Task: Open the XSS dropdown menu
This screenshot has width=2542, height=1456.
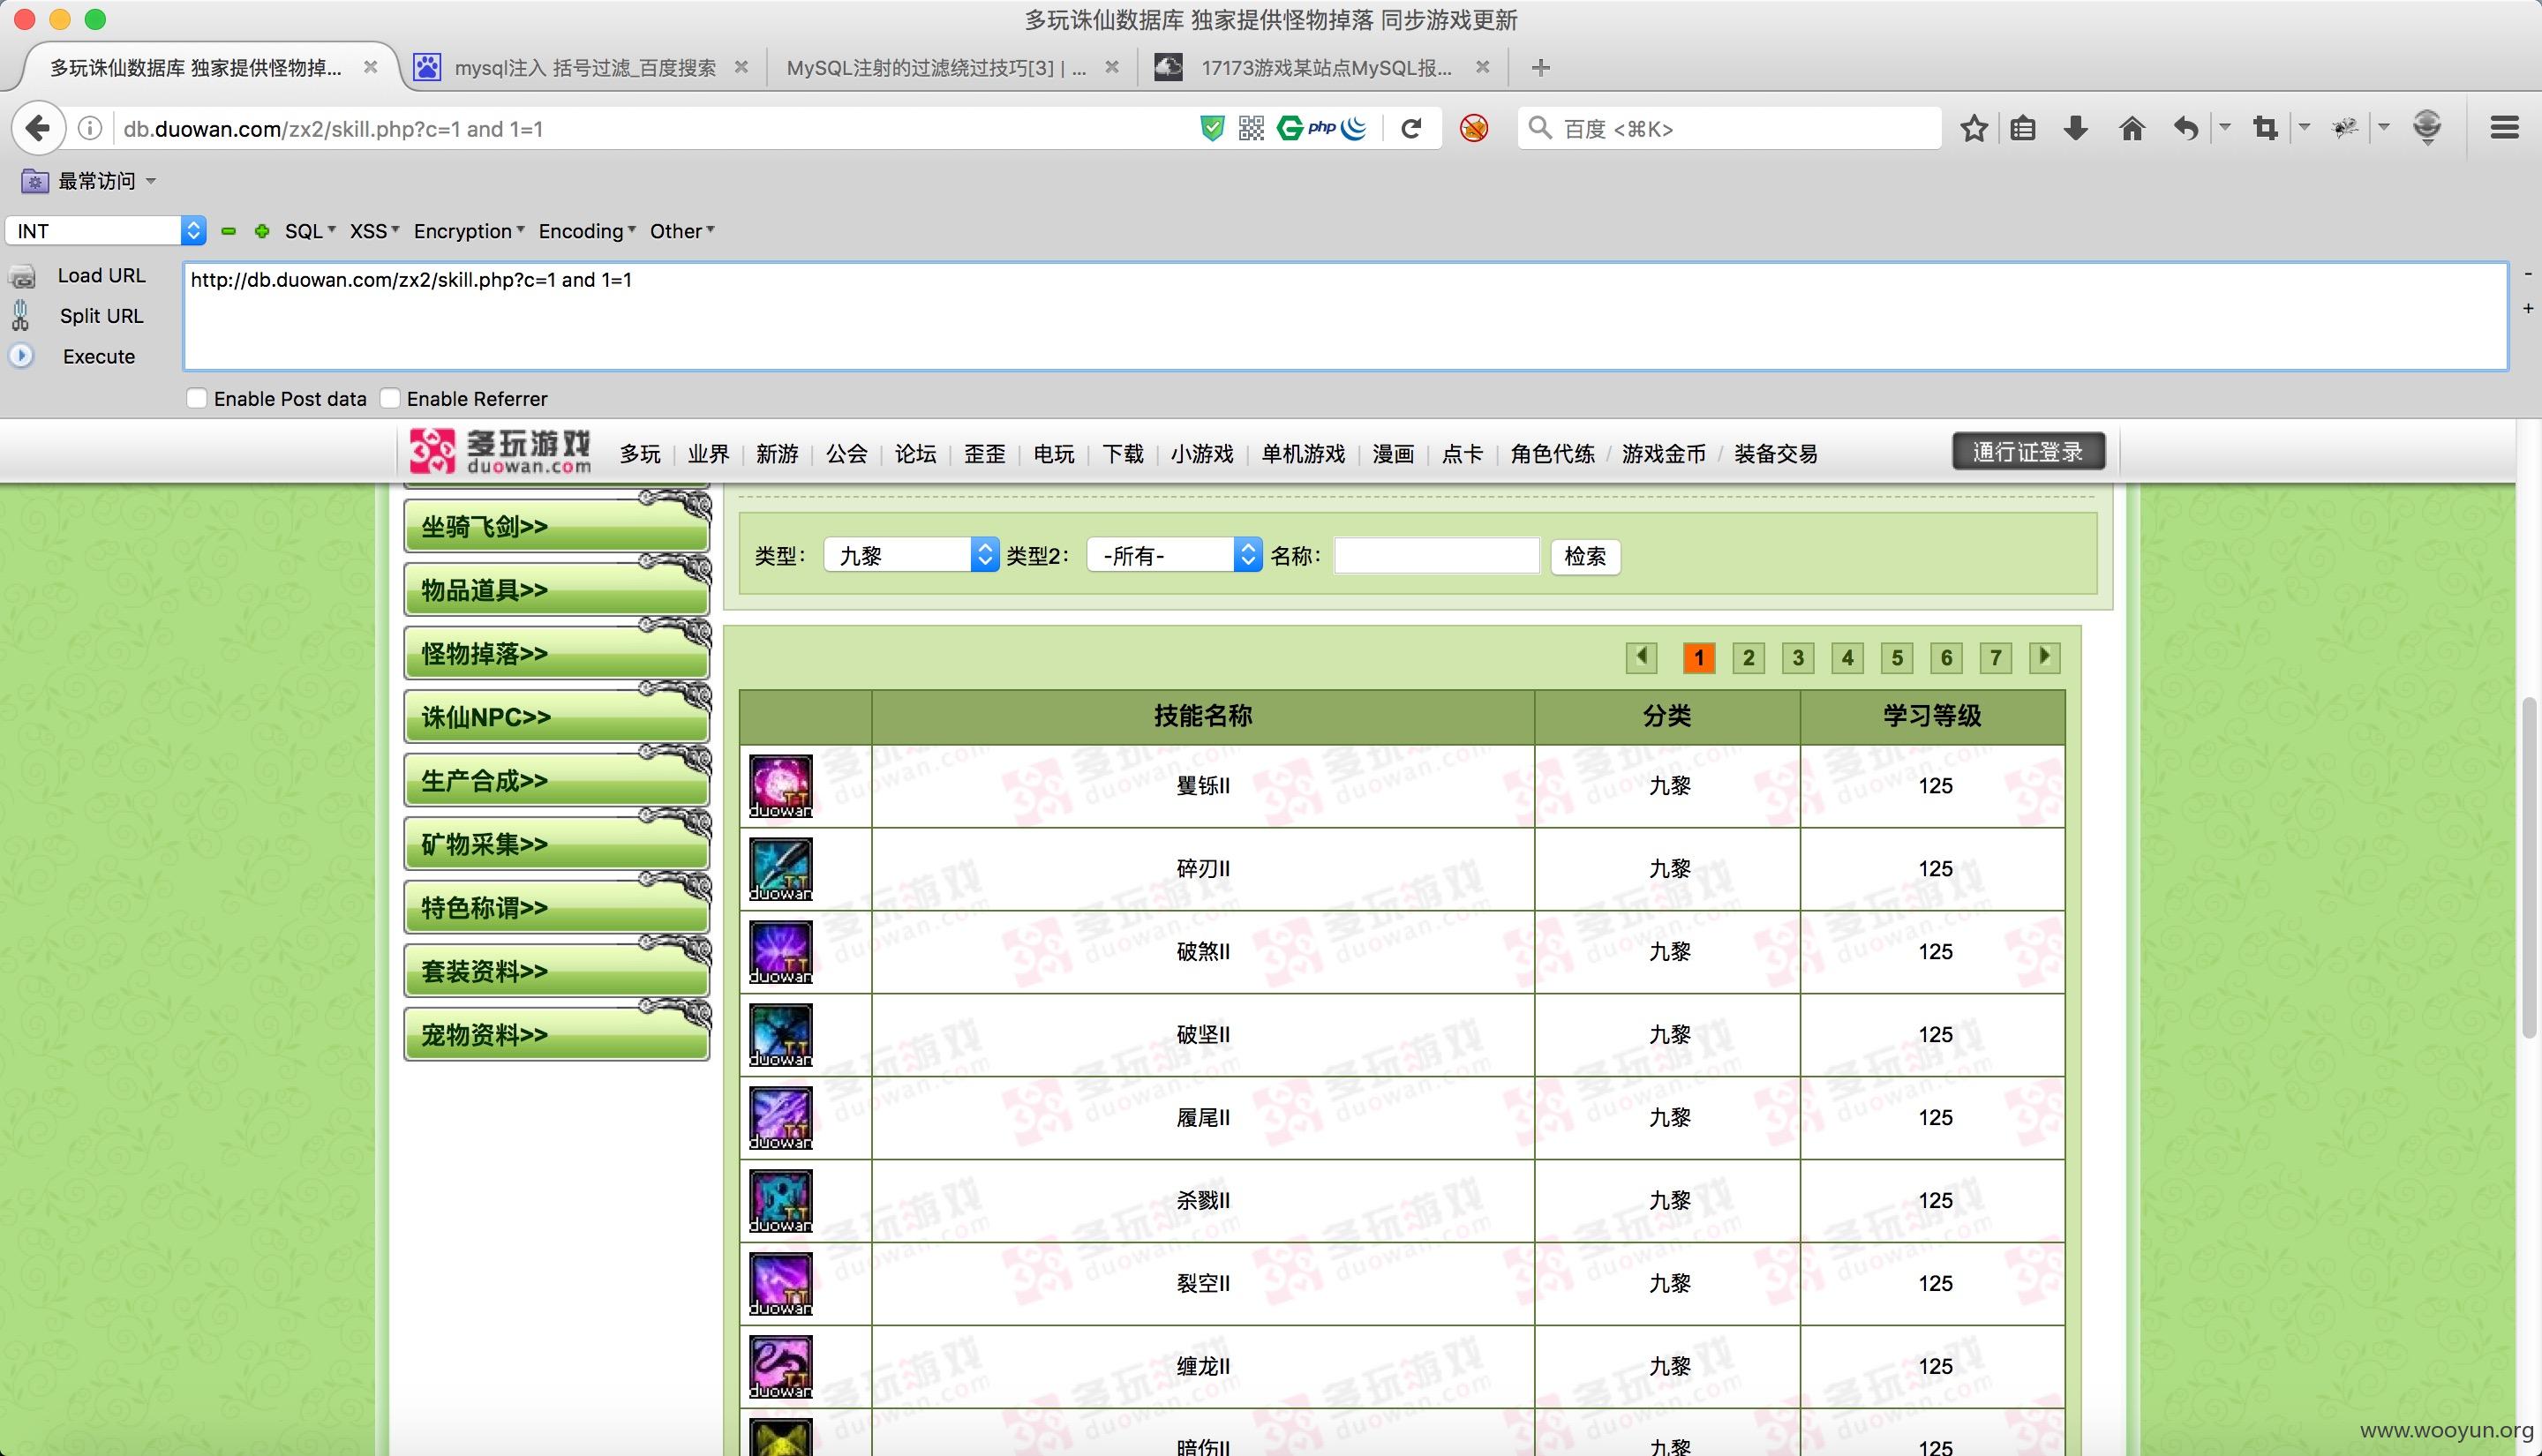Action: click(x=374, y=231)
